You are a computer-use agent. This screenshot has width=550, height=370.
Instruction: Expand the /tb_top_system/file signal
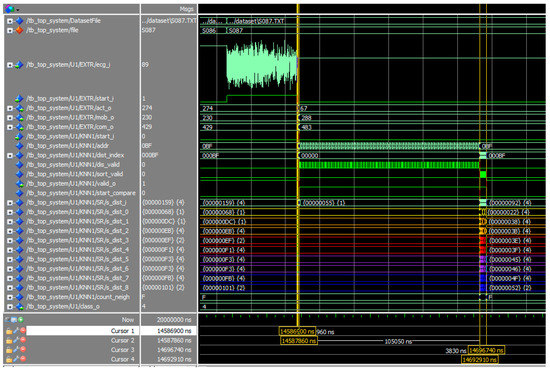pos(10,31)
